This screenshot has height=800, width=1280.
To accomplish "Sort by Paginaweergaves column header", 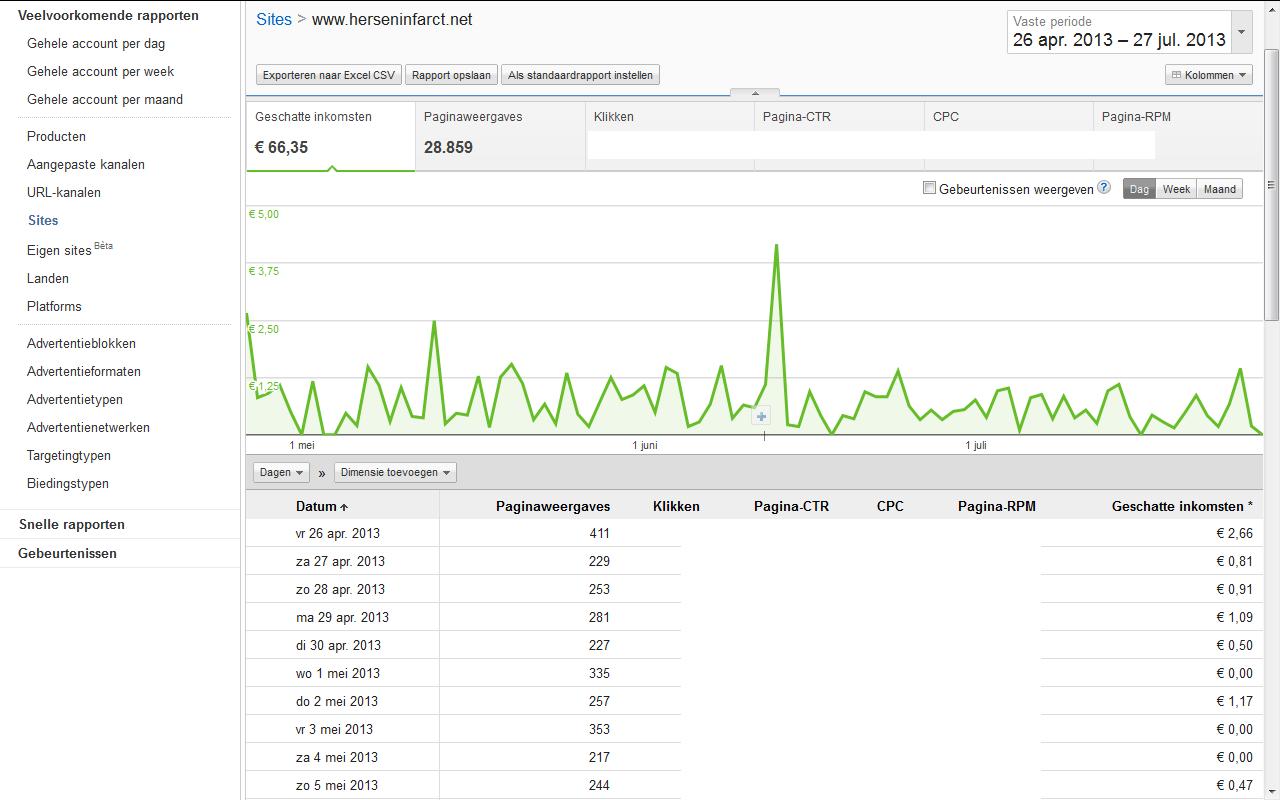I will point(553,506).
